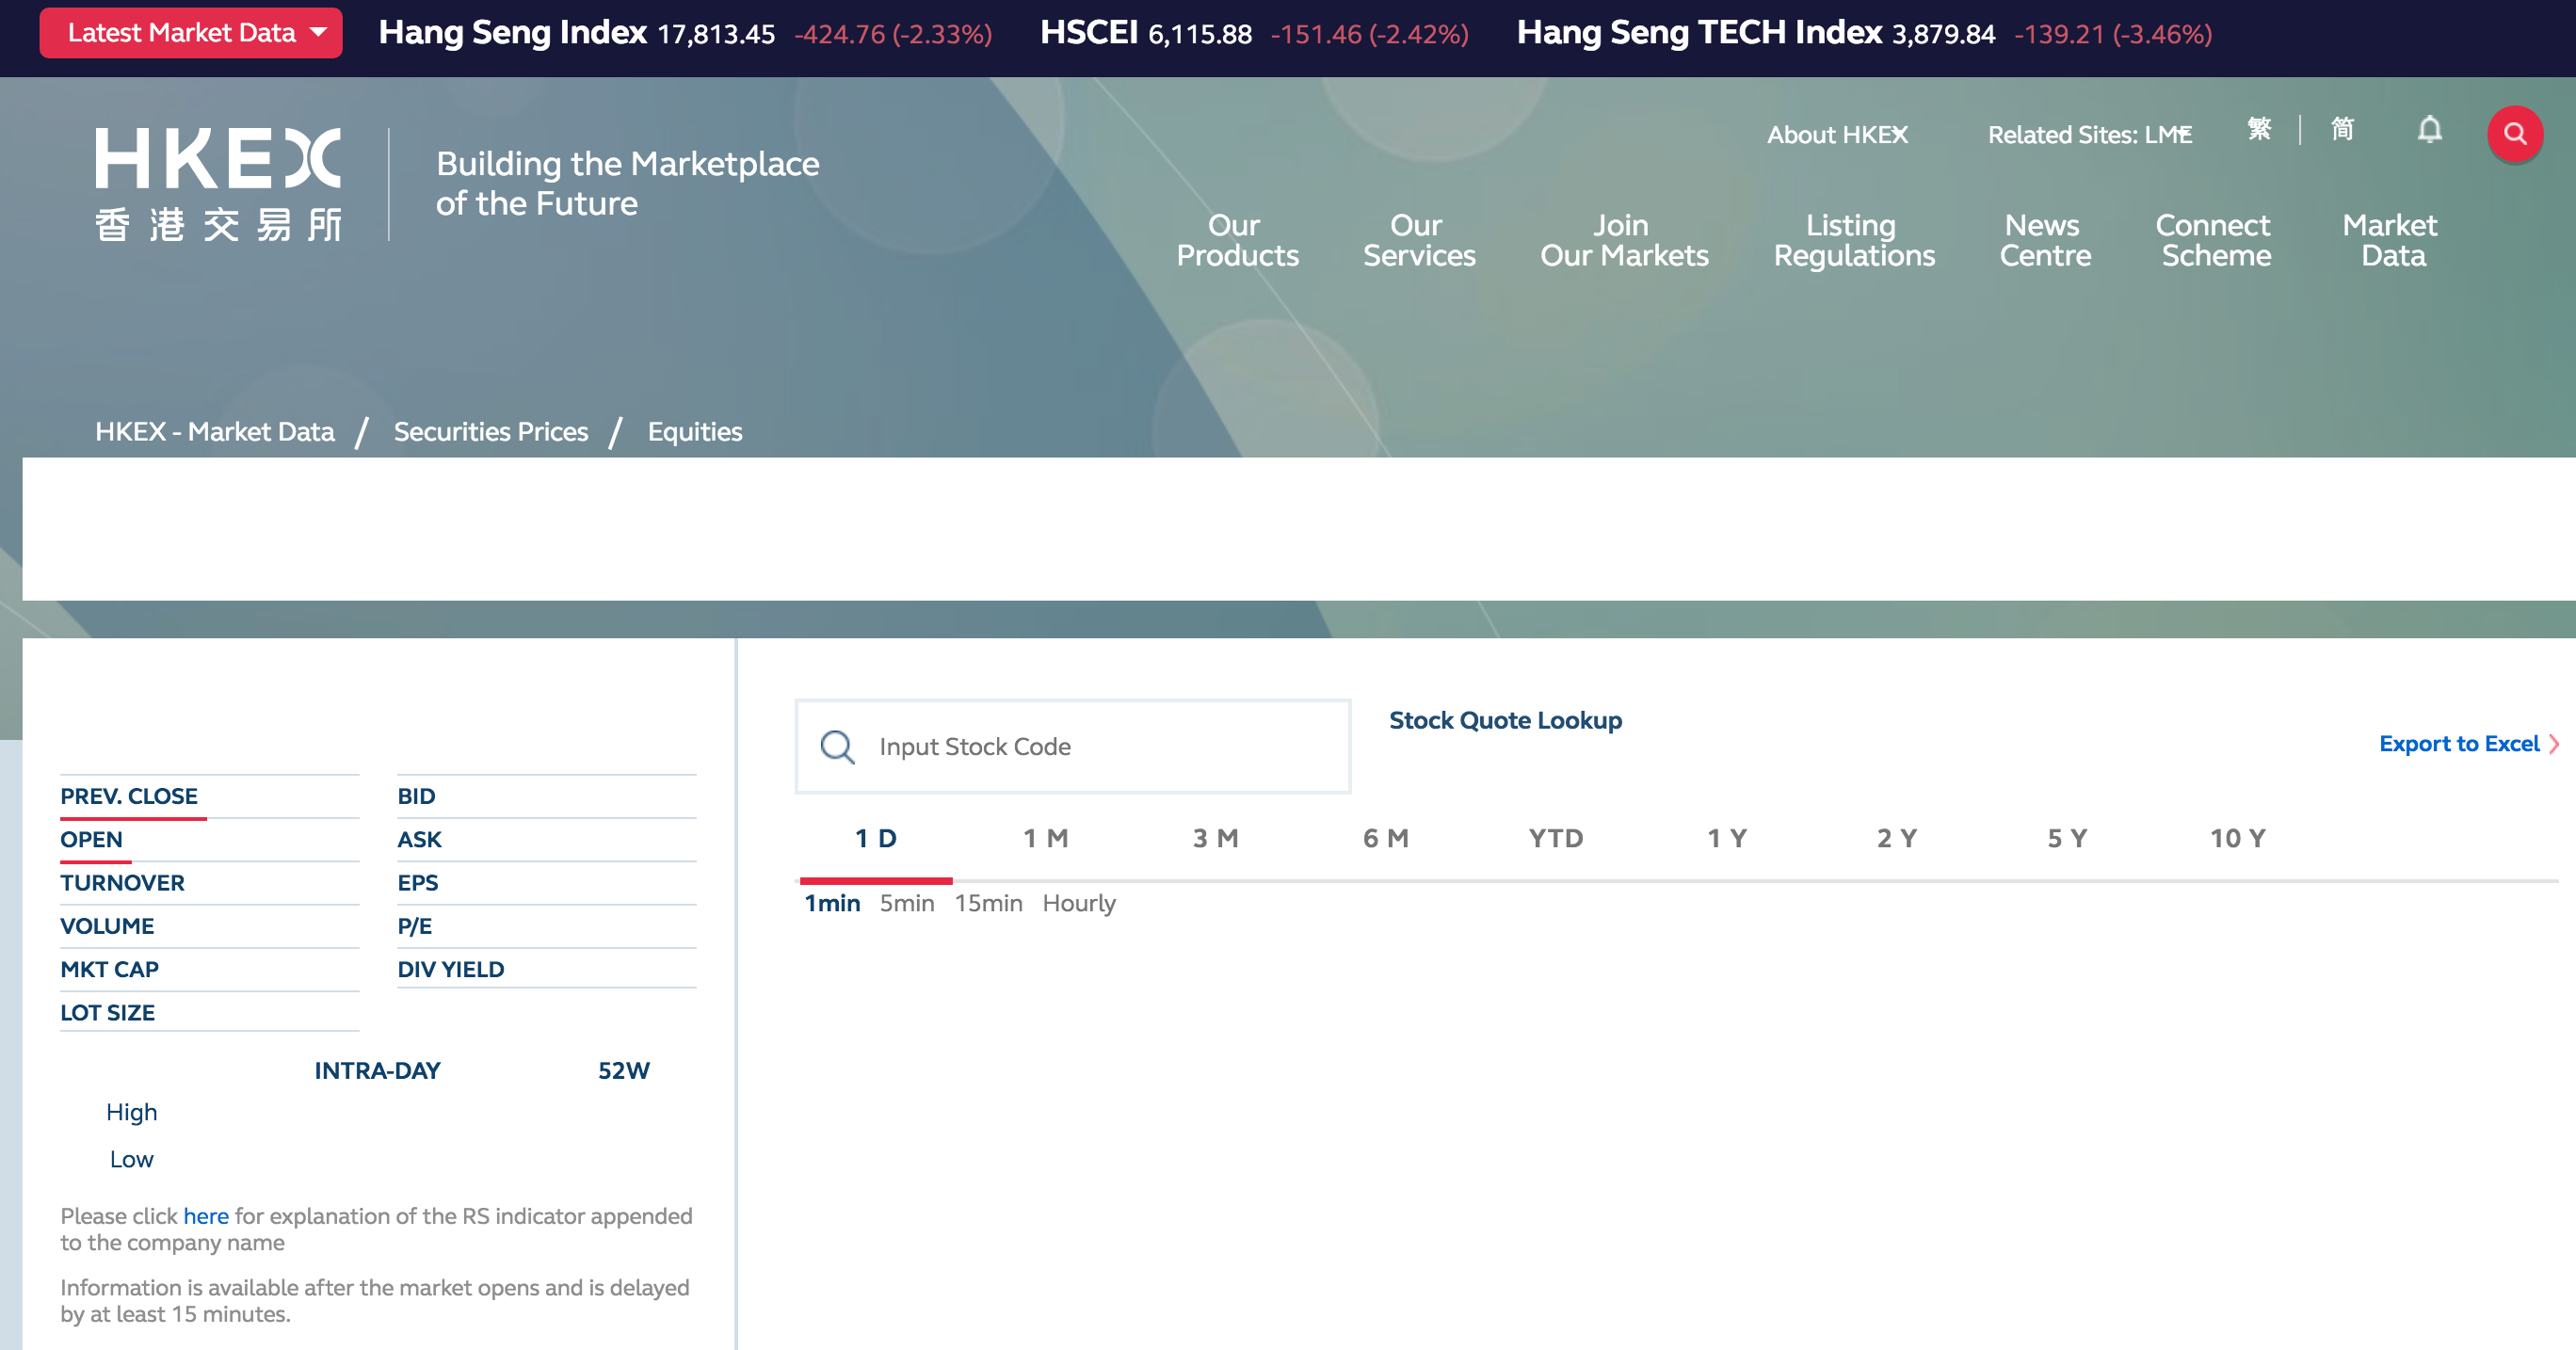The width and height of the screenshot is (2576, 1350).
Task: Click the VOLUME label
Action: tap(107, 925)
